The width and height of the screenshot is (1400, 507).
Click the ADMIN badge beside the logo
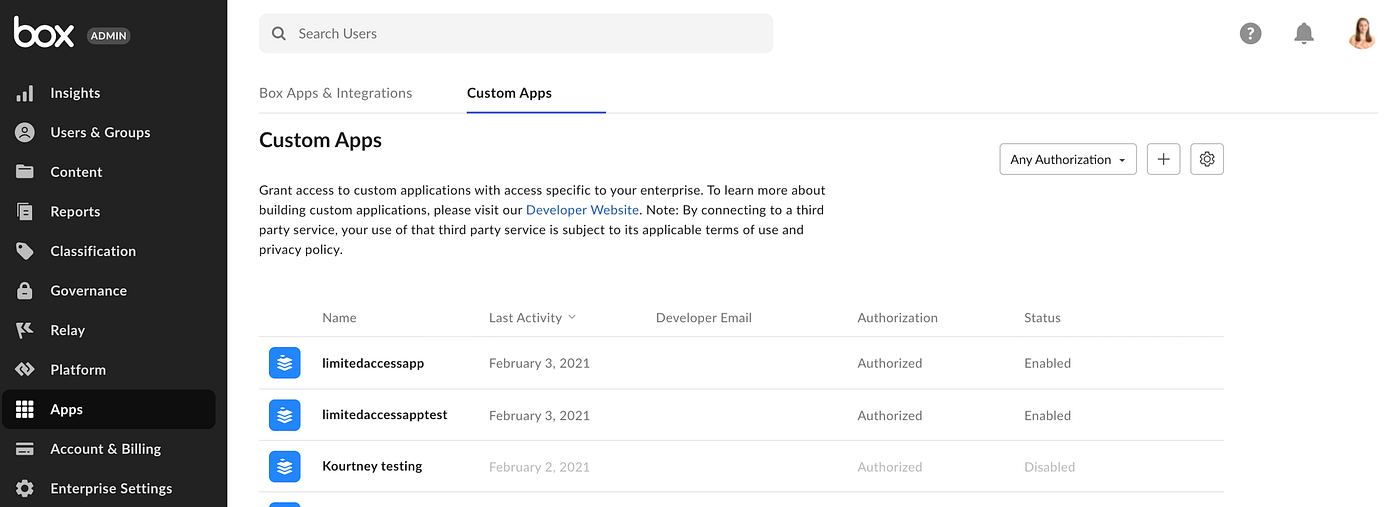click(109, 35)
